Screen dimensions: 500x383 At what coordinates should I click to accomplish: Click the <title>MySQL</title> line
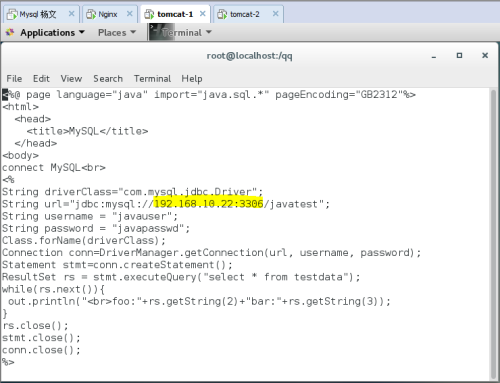point(87,131)
